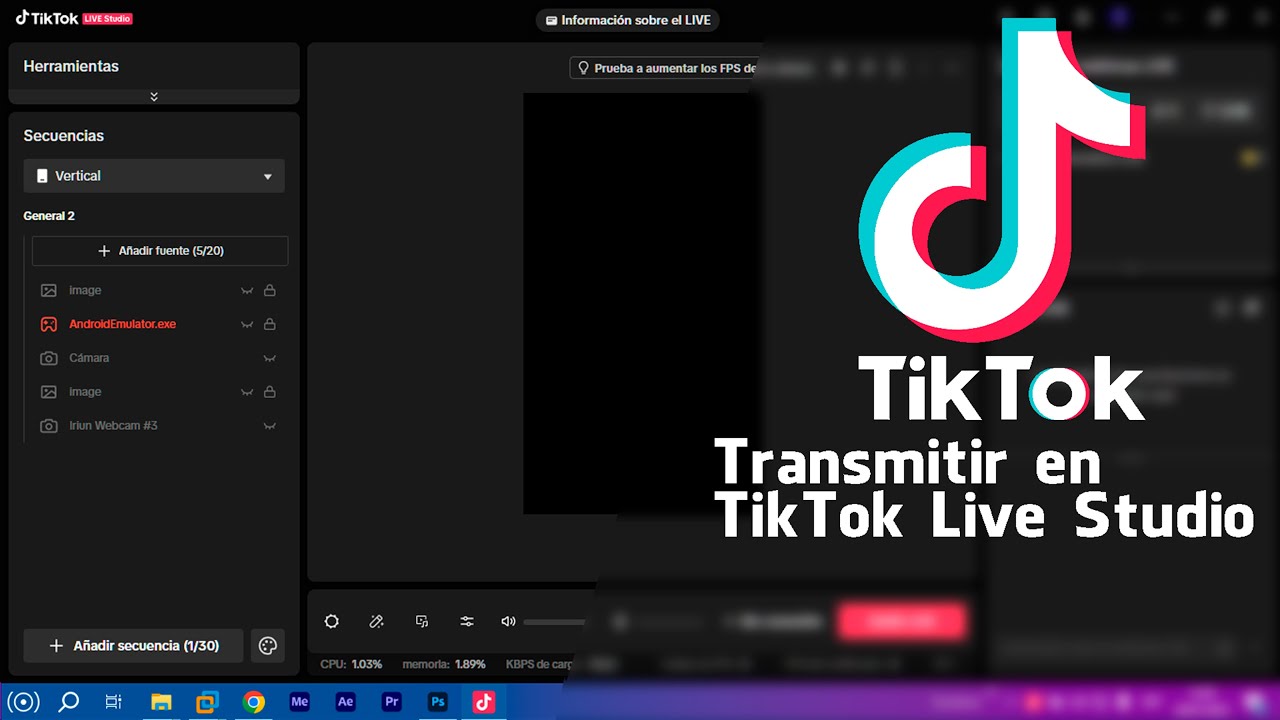Click the memoria: 1.89% status readout
This screenshot has width=1280, height=720.
(x=444, y=664)
